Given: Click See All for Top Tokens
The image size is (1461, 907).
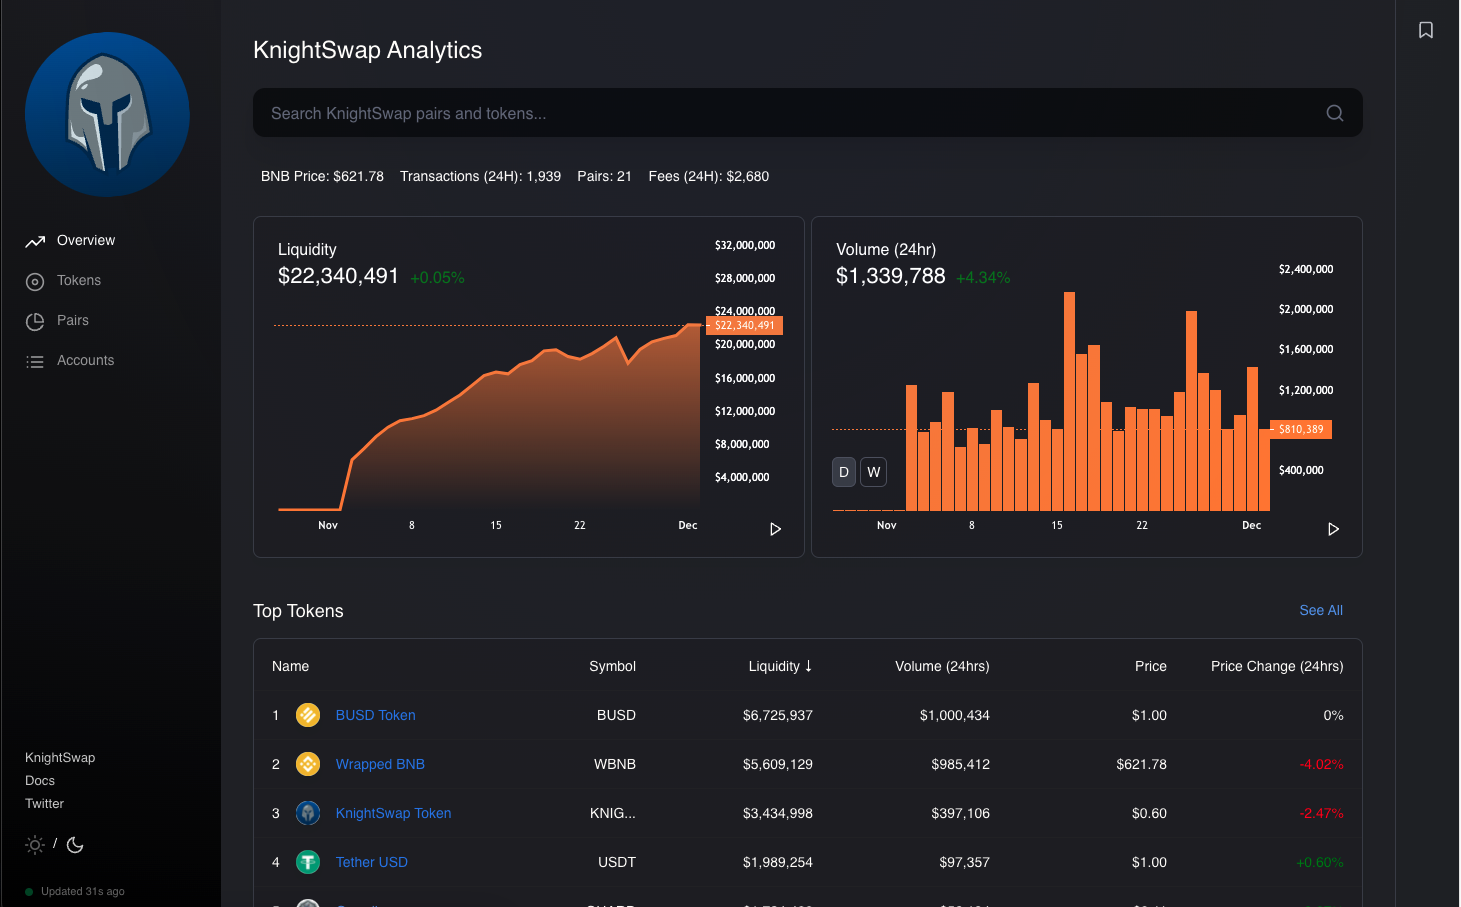Looking at the screenshot, I should (x=1321, y=610).
